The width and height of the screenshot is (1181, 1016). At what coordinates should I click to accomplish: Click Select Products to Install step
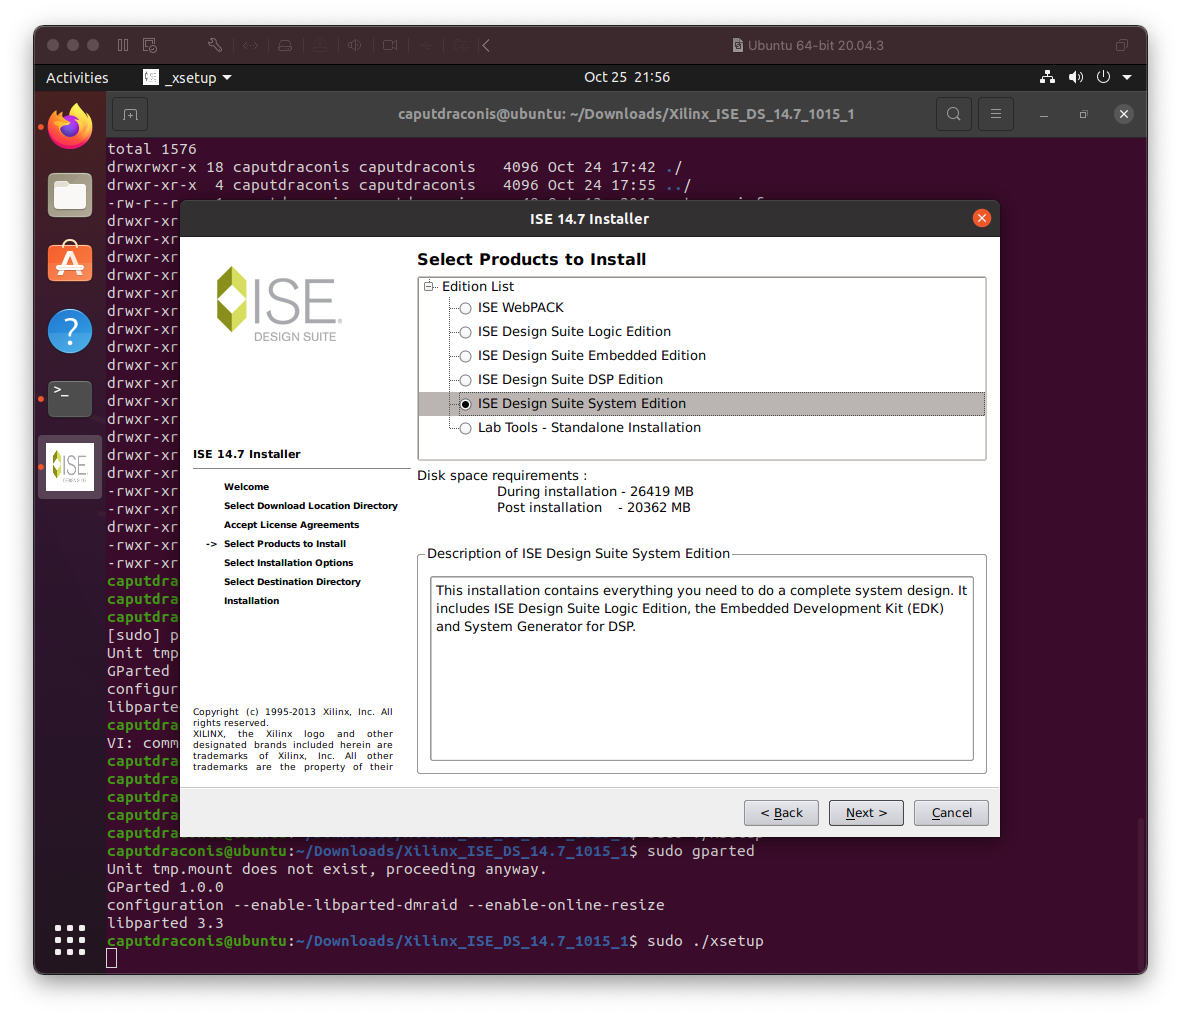(285, 543)
